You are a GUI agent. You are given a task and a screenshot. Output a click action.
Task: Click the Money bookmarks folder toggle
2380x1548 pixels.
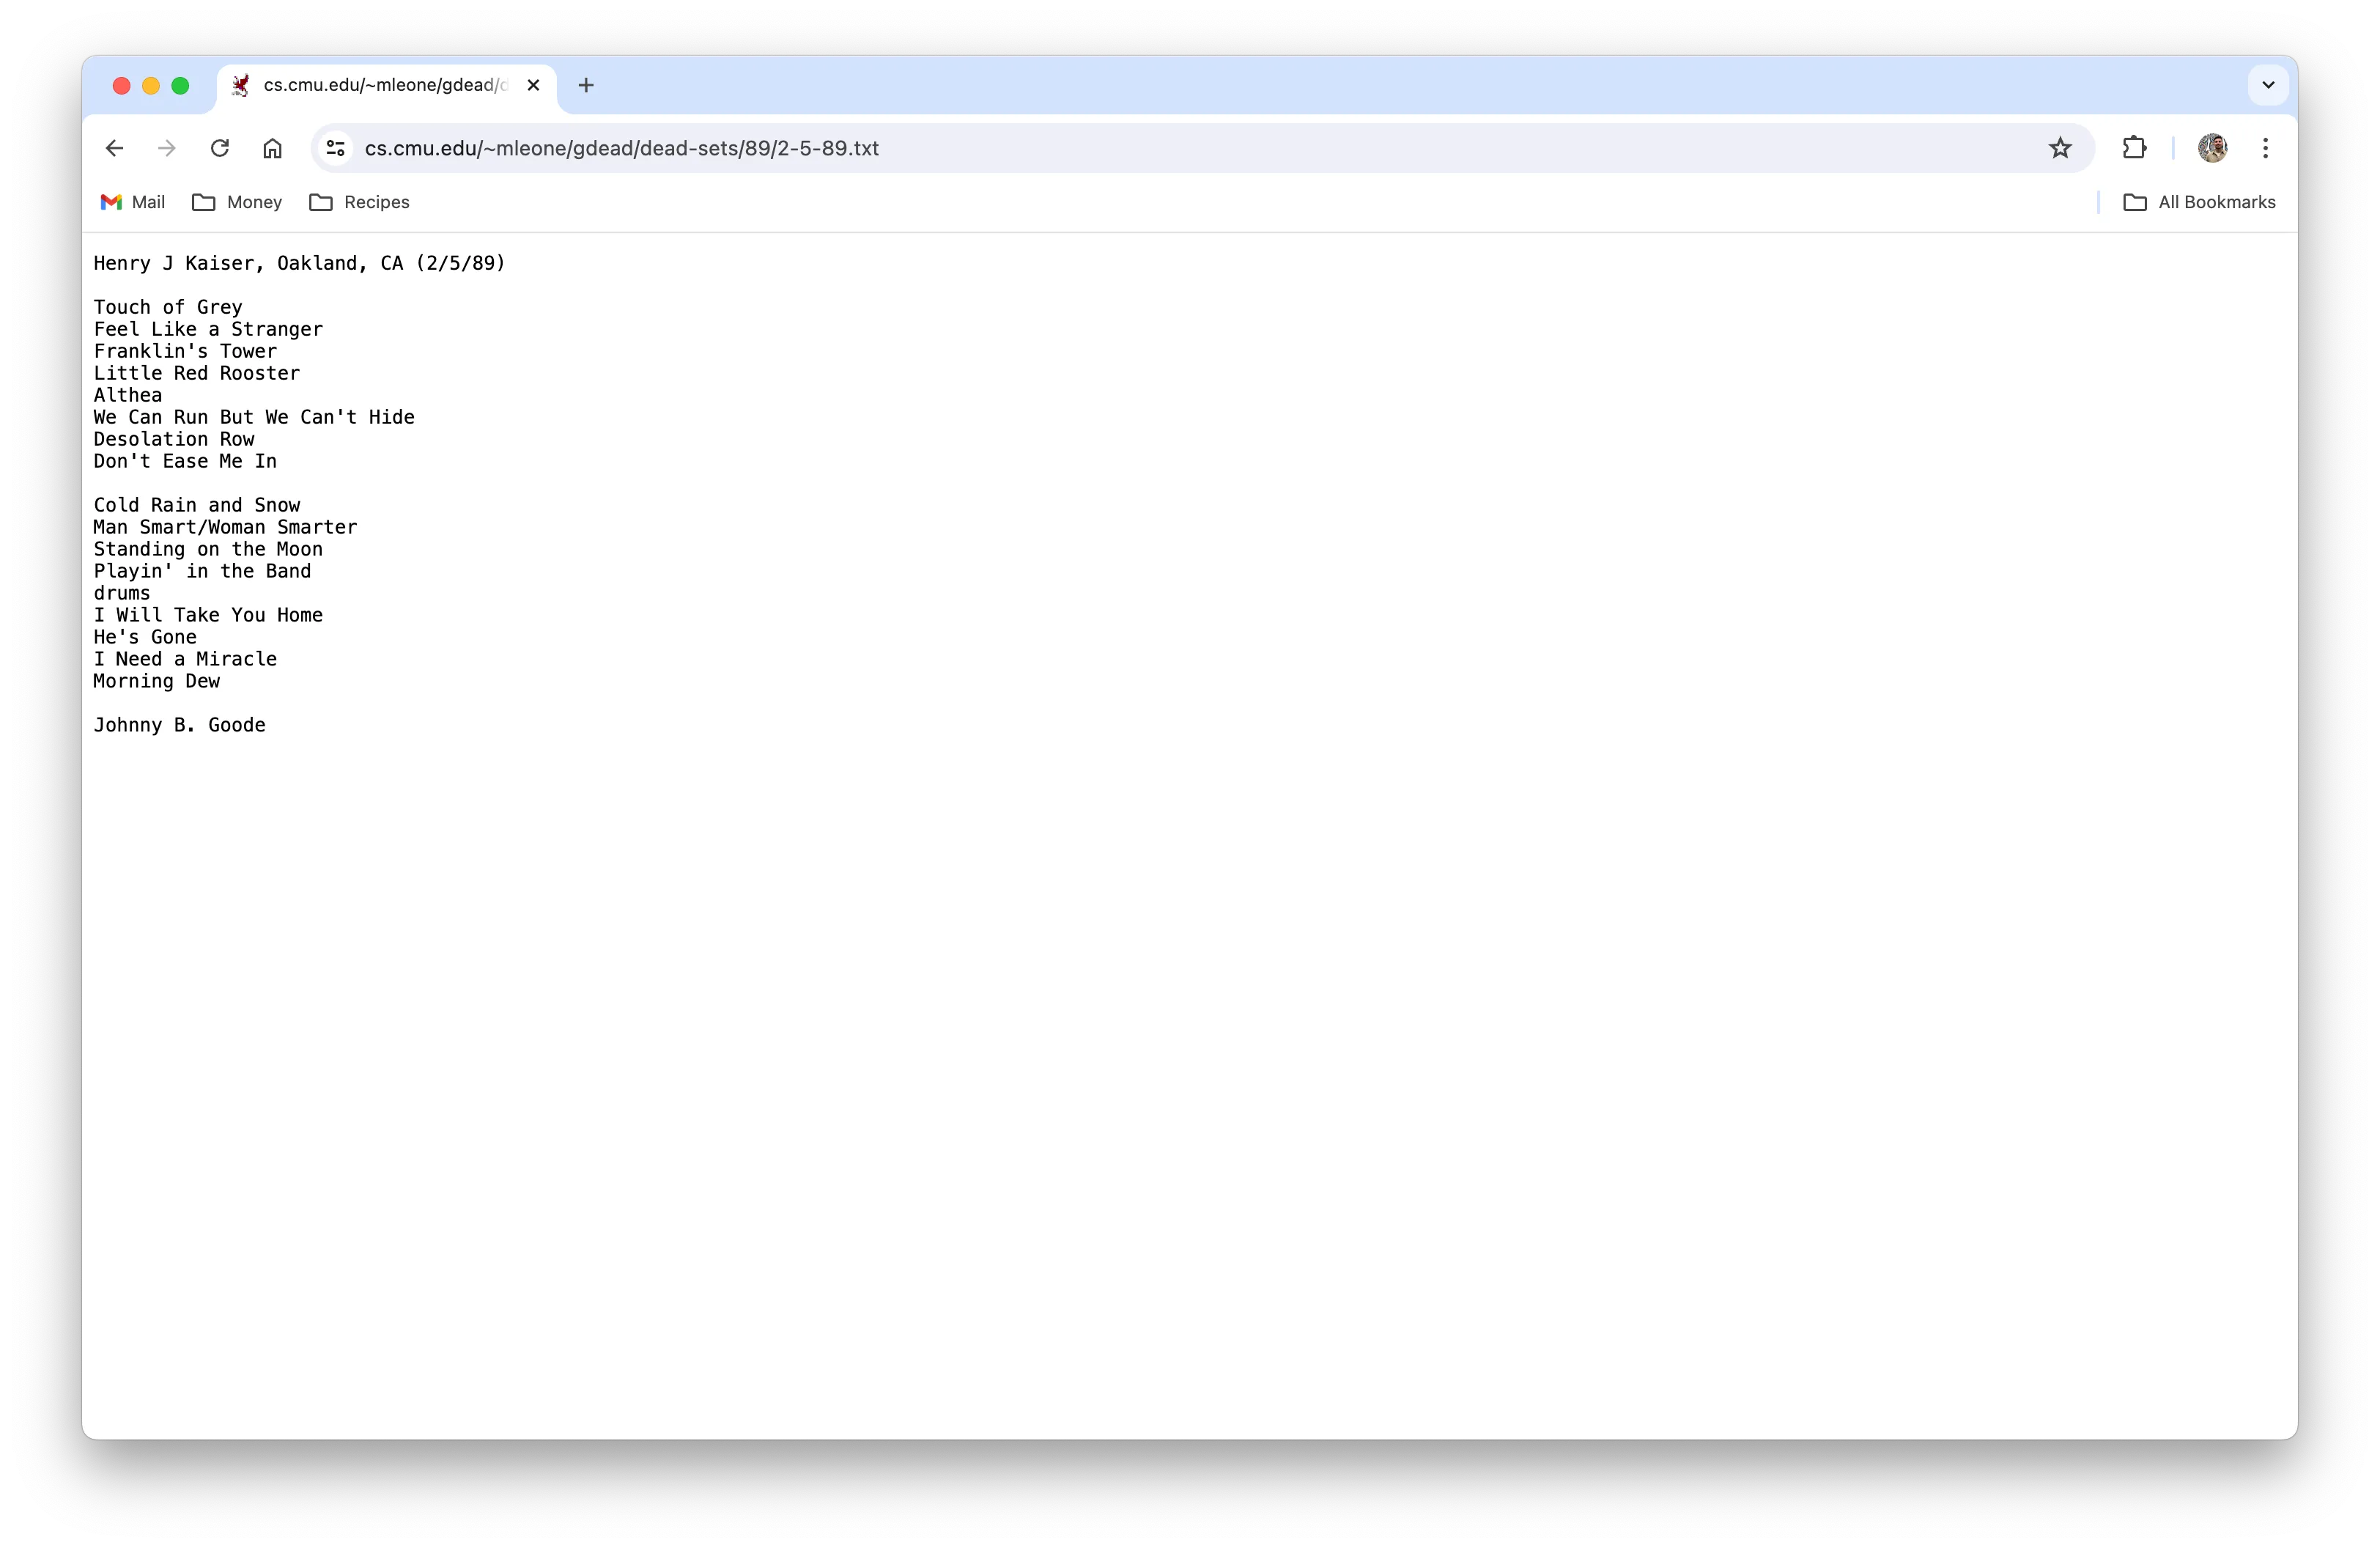coord(254,202)
